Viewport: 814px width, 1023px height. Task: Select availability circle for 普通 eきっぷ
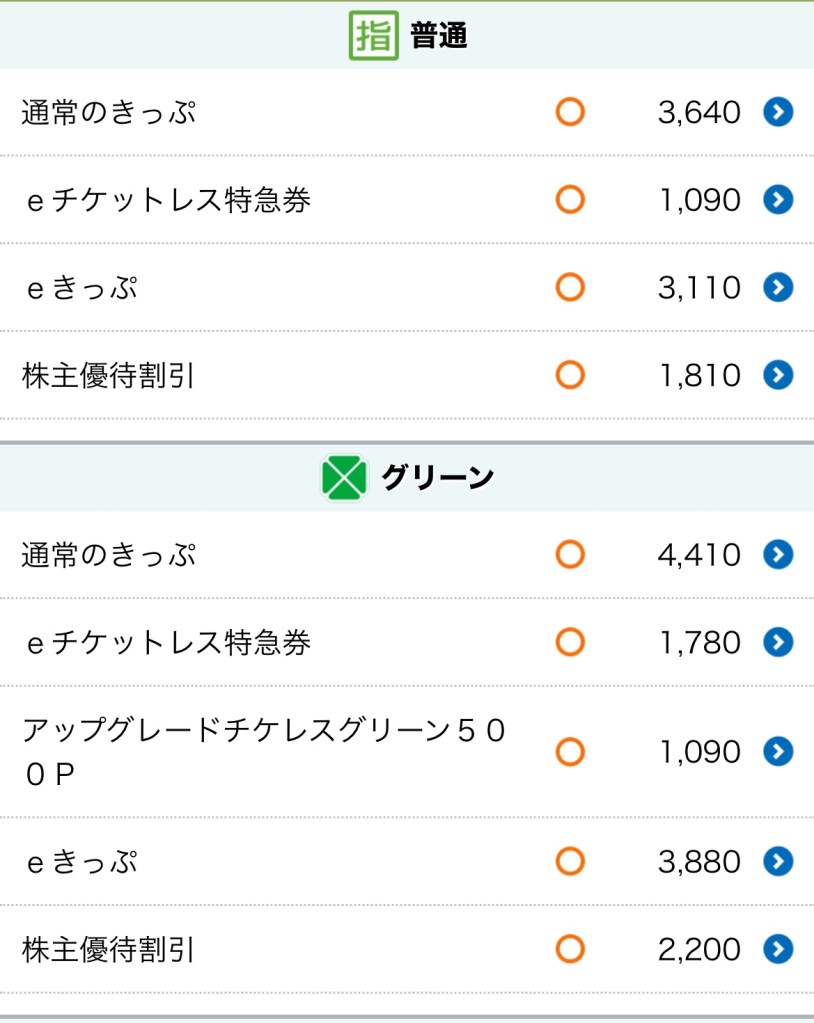(570, 288)
